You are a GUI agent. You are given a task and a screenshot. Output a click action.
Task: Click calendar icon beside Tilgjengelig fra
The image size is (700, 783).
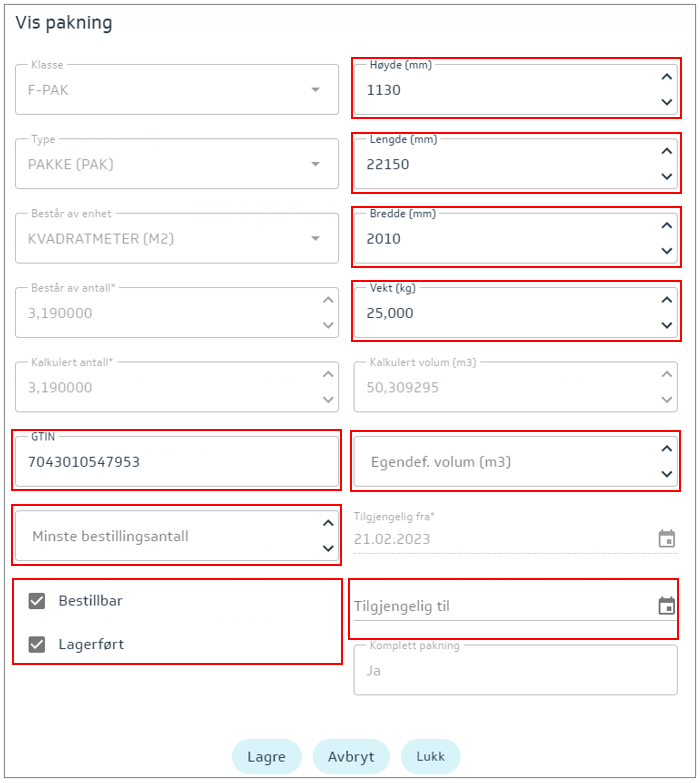(667, 539)
